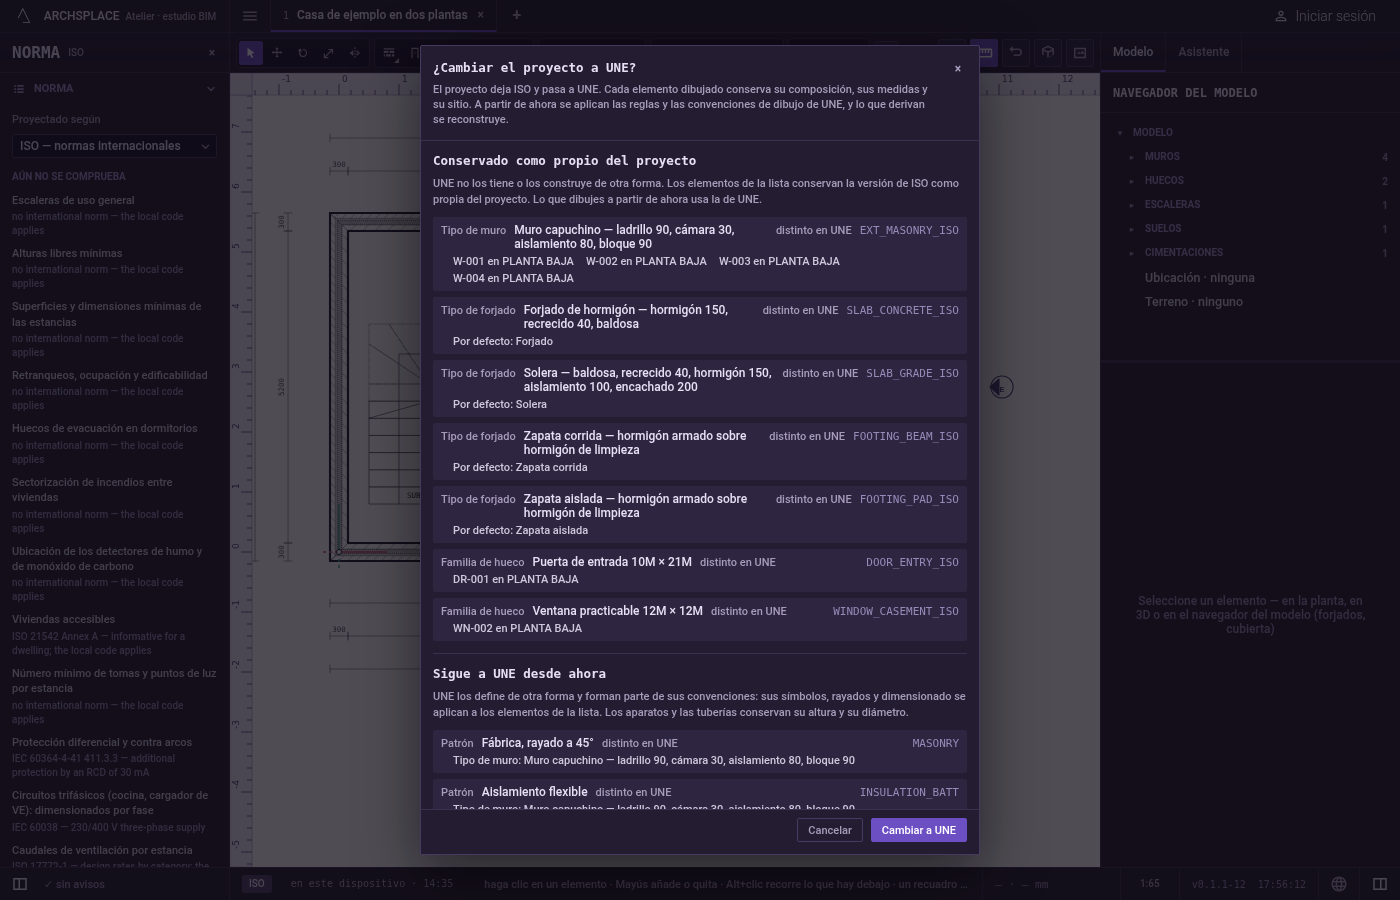
Task: Click Iniciar sesión to sign in
Action: (x=1325, y=16)
